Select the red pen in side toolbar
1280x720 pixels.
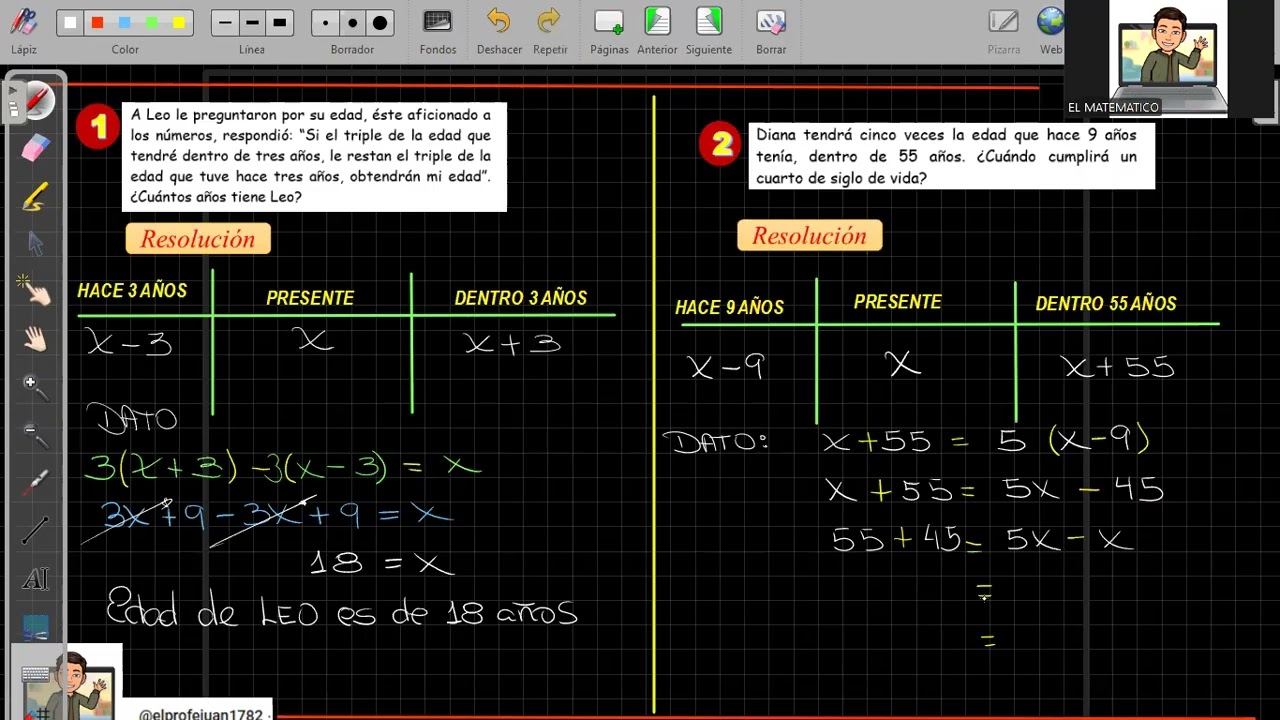tap(37, 100)
